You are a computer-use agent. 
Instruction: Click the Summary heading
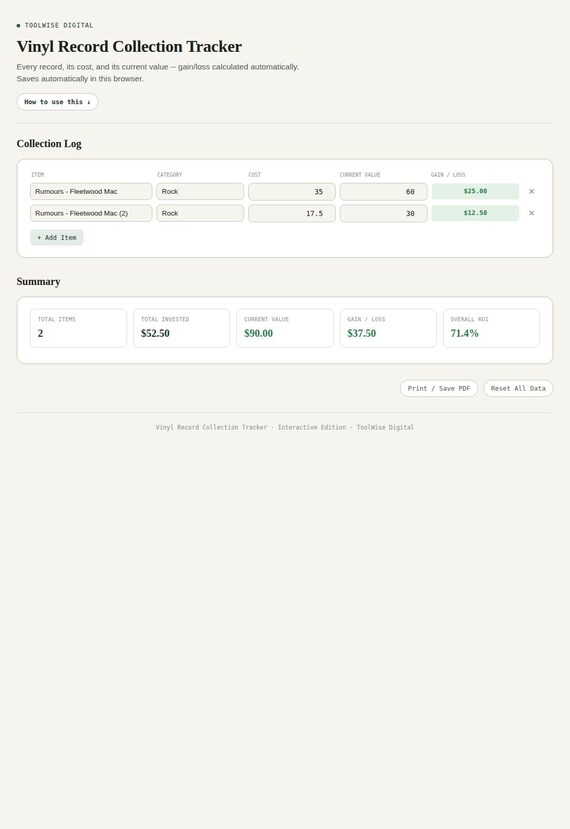[38, 282]
